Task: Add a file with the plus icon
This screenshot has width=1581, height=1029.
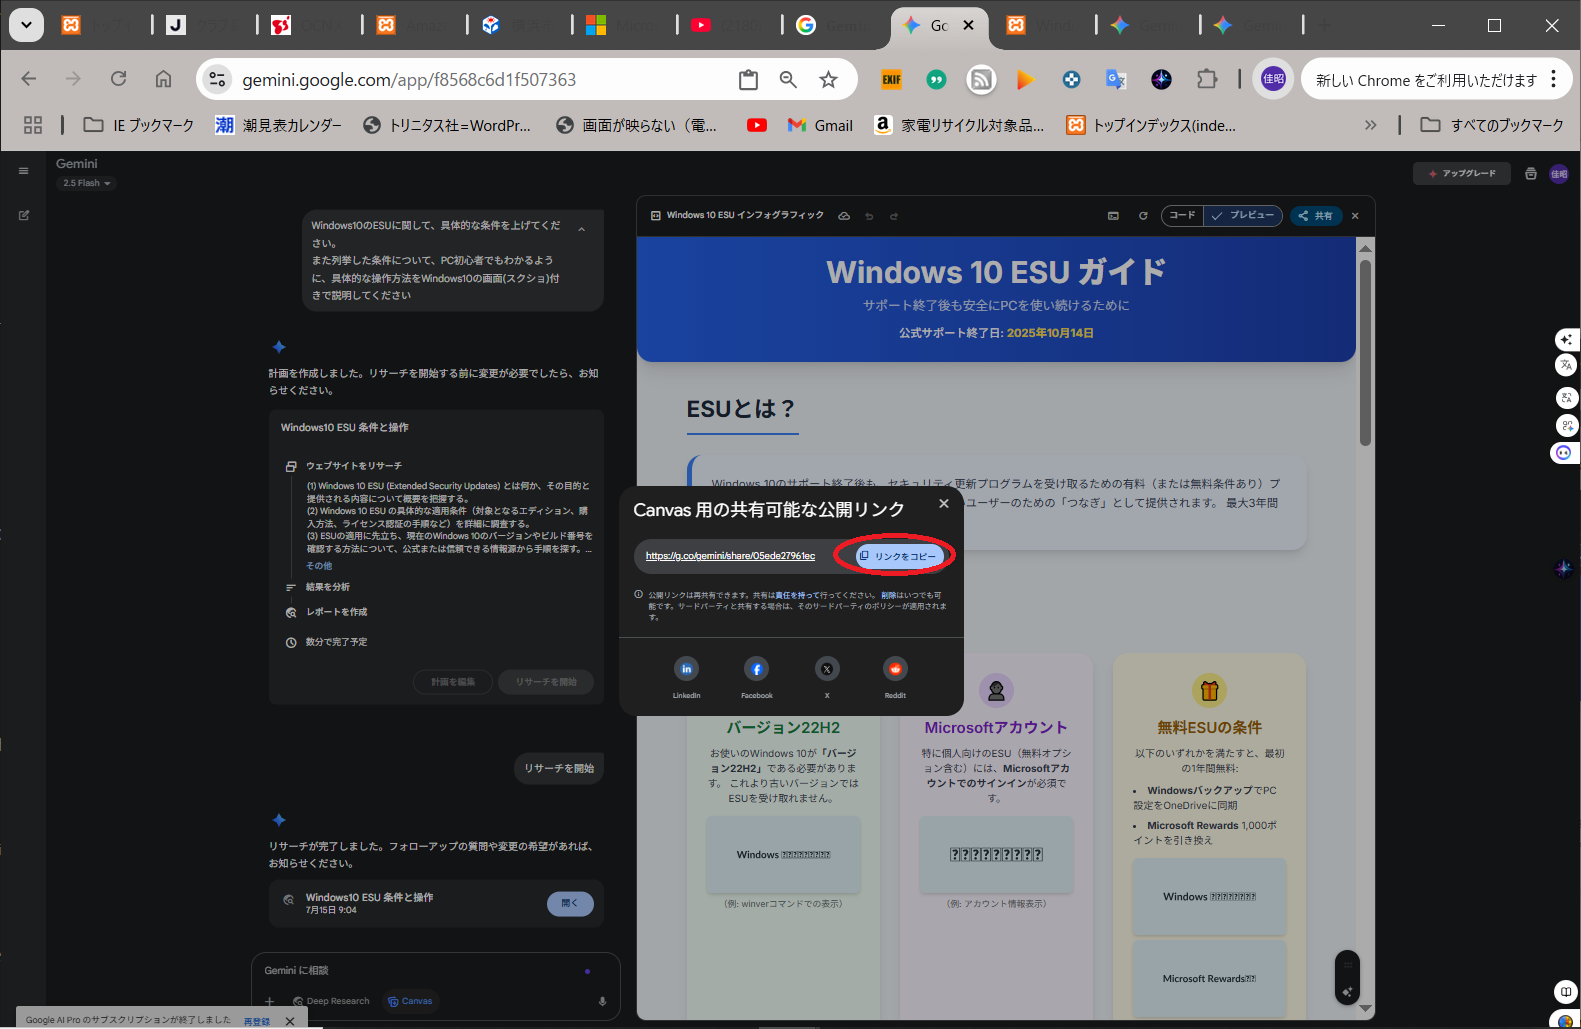Action: pos(269,1001)
